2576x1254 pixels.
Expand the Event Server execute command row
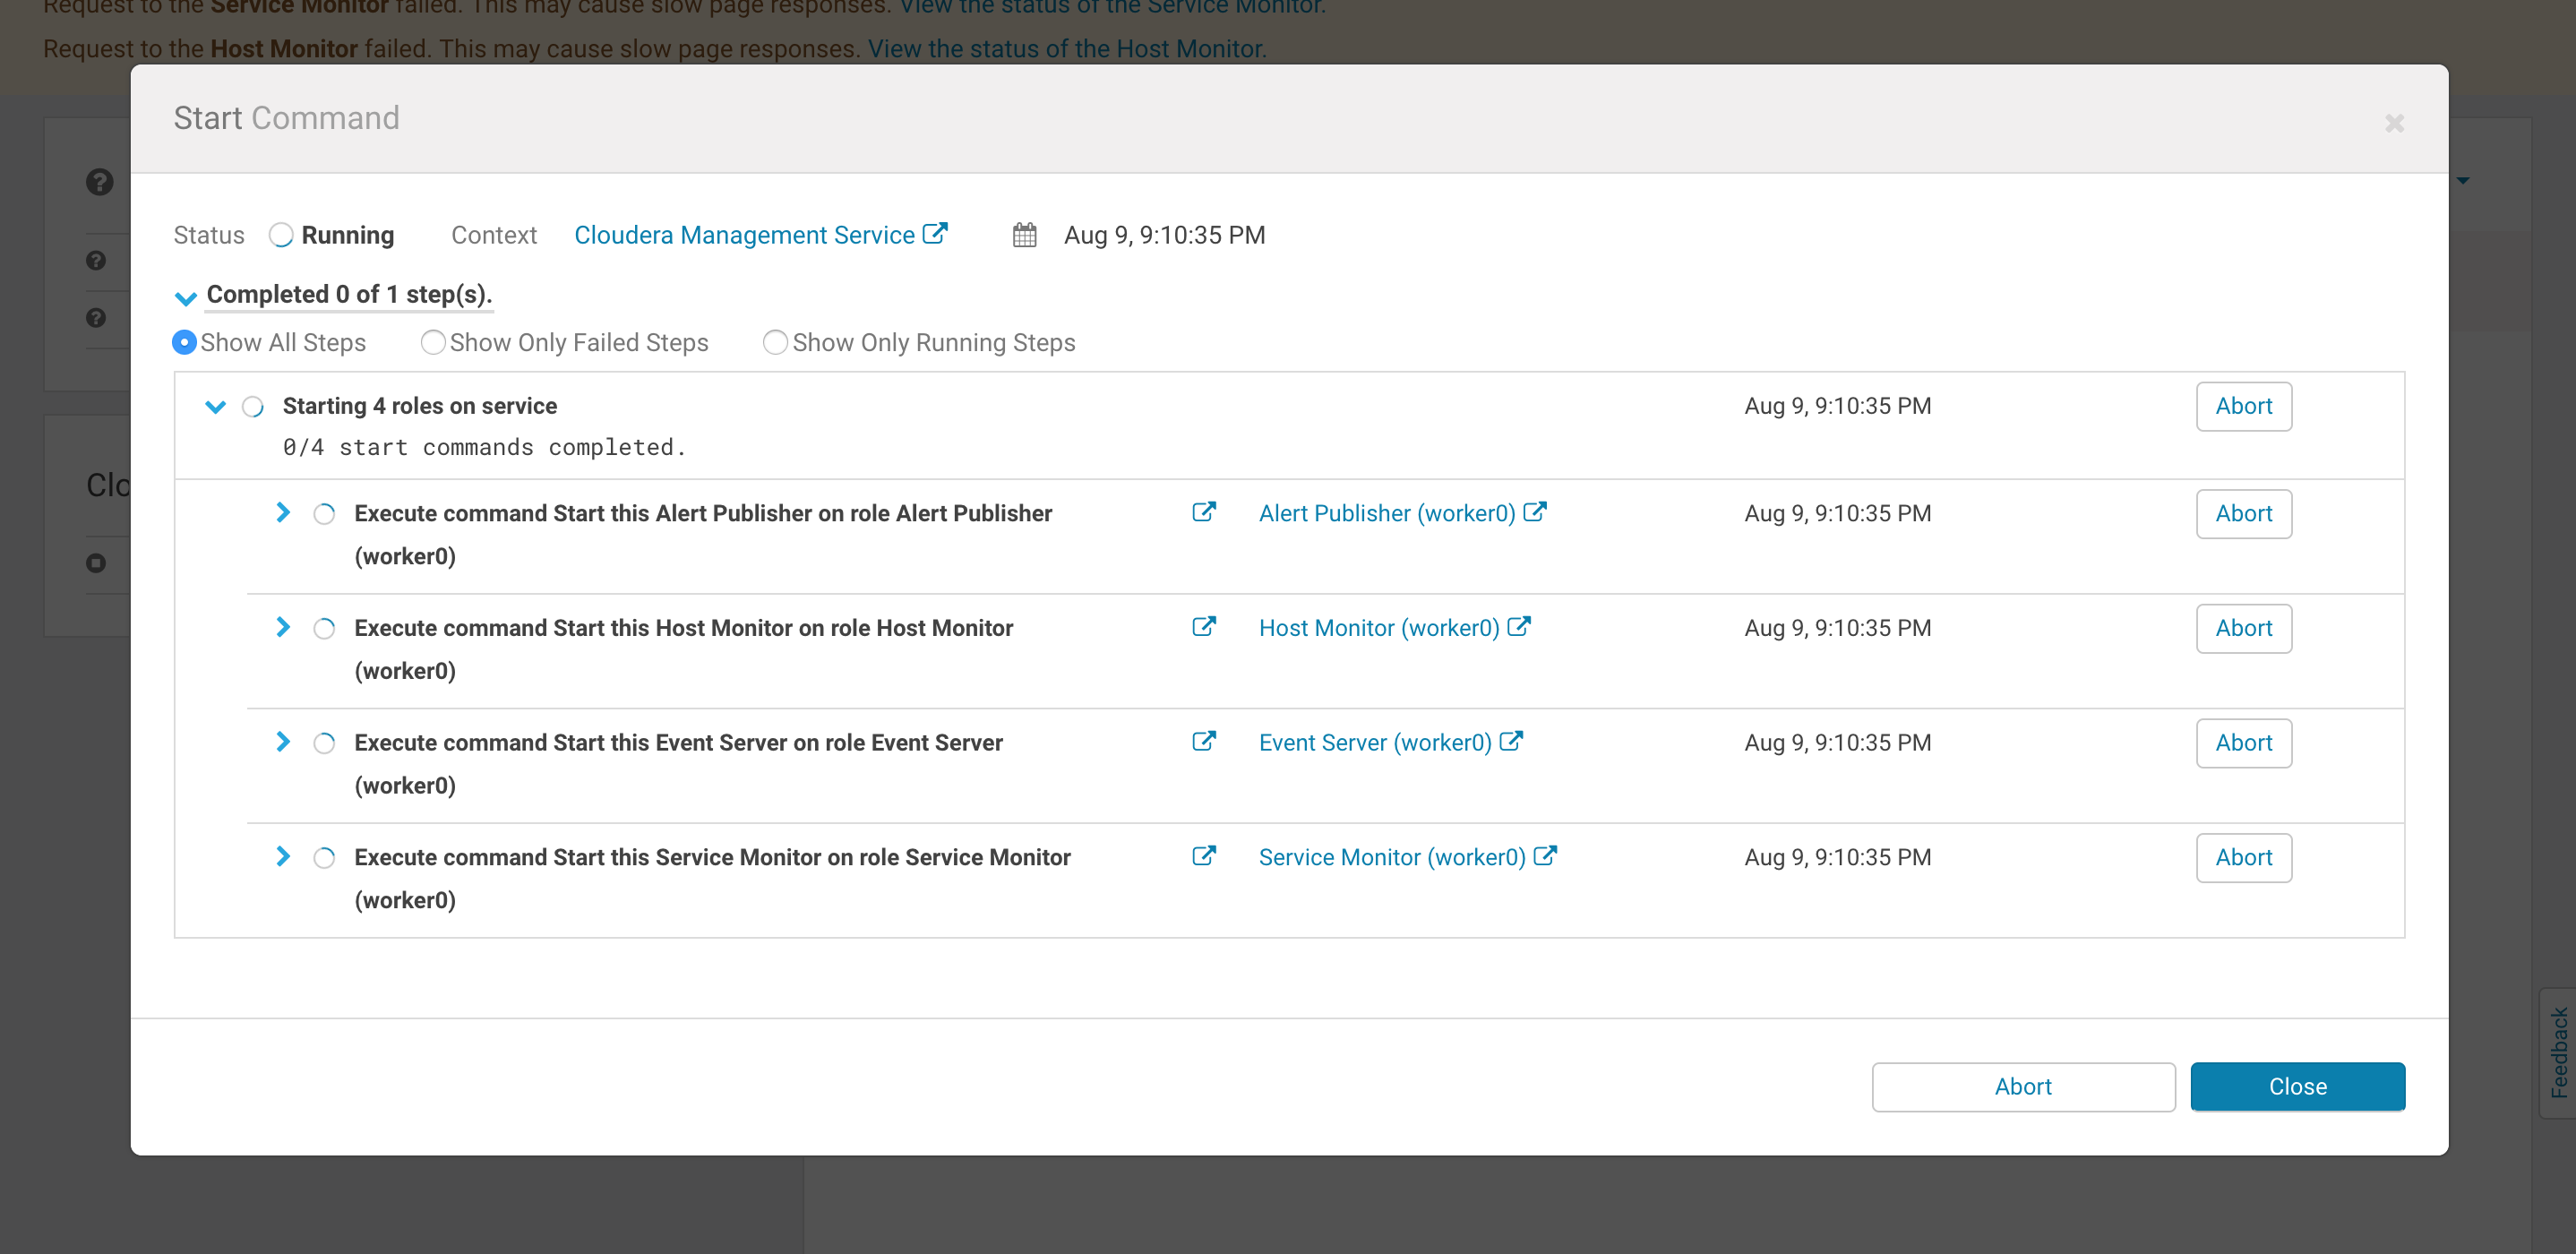coord(282,742)
